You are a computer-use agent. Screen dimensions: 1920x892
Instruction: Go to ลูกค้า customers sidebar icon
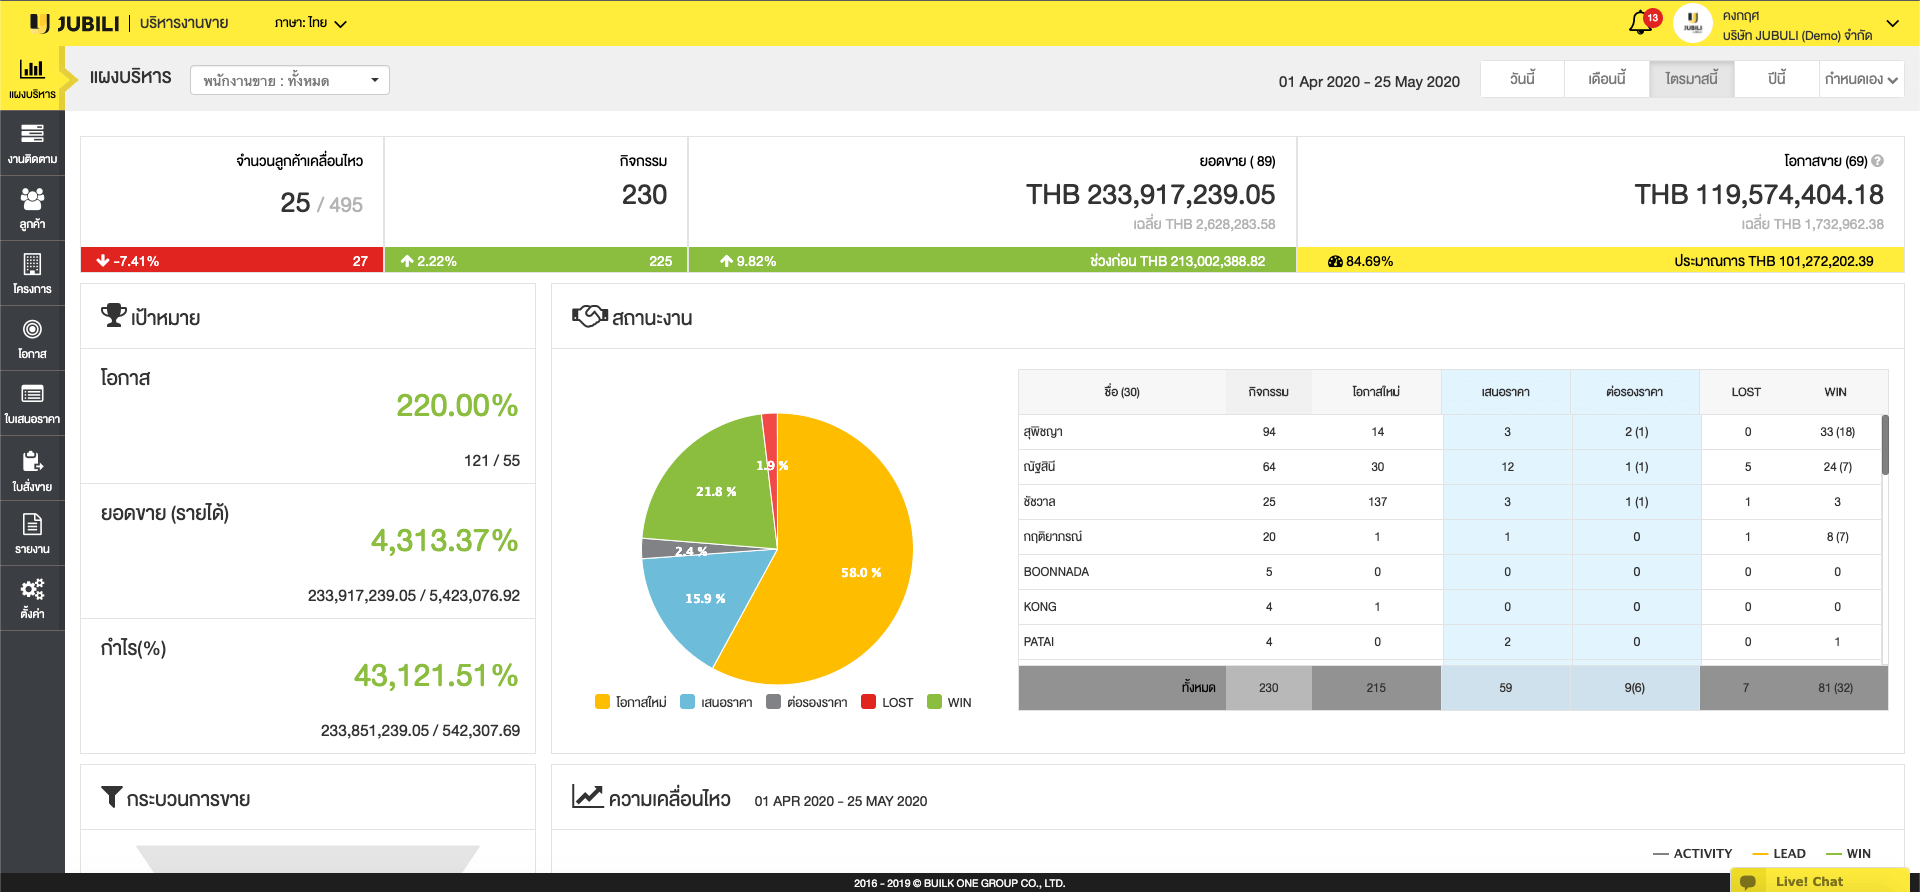click(x=32, y=208)
